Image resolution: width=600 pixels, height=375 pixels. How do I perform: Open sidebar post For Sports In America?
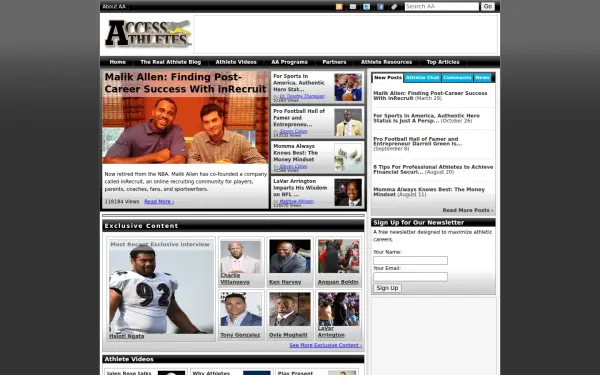426,118
